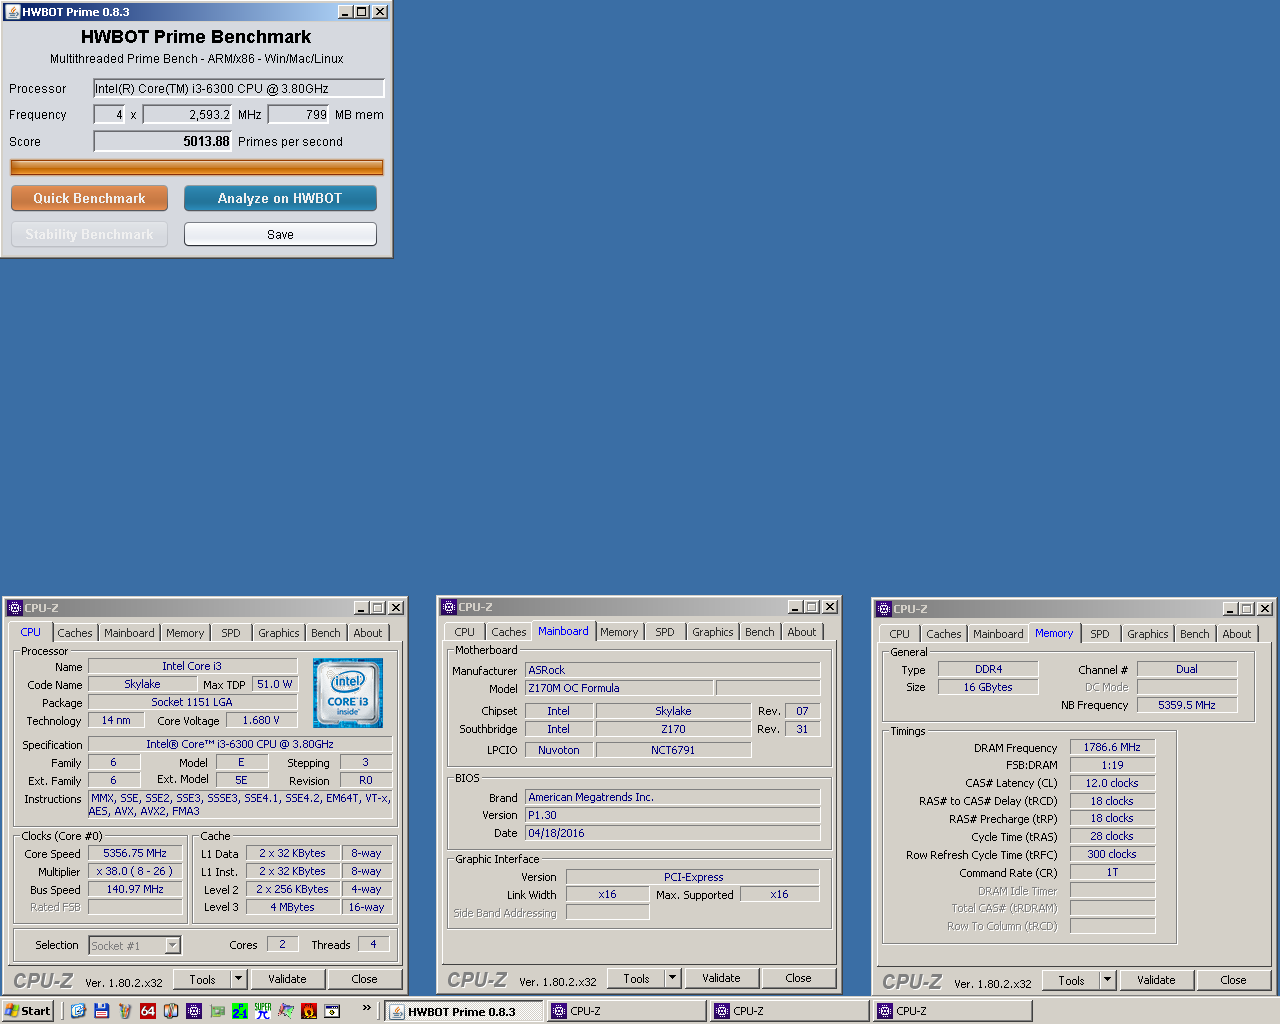Click the Score field showing 5013.88

click(163, 141)
